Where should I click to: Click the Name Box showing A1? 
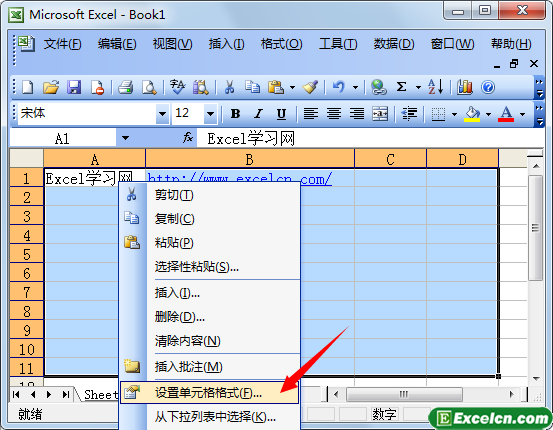(62, 138)
